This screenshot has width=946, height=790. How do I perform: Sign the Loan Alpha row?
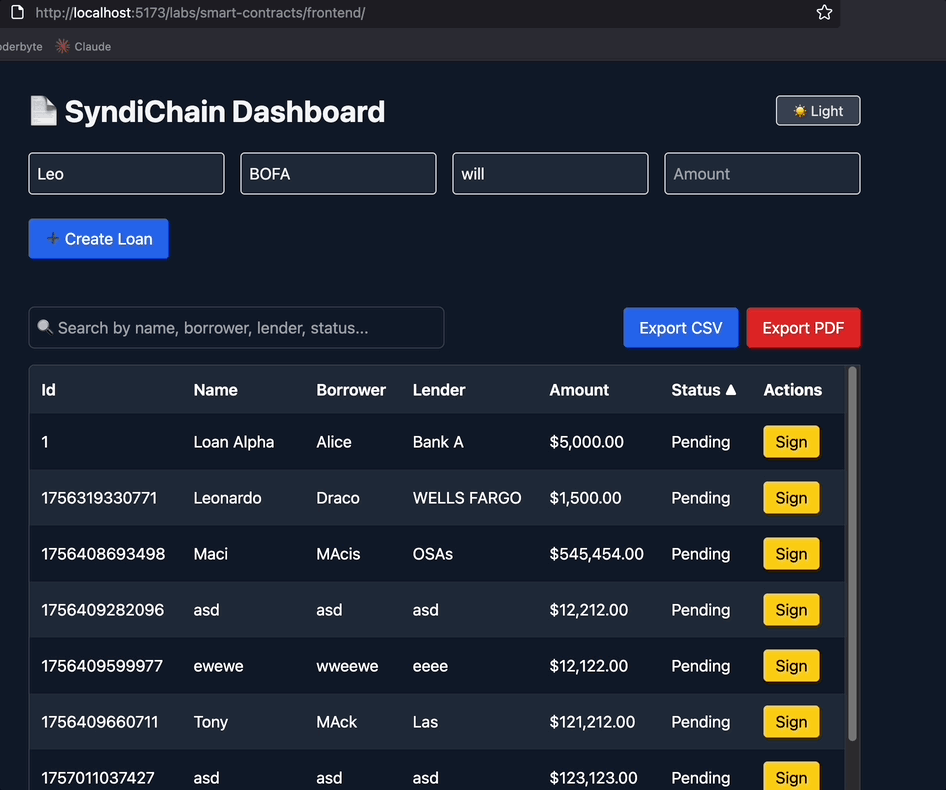pos(791,442)
